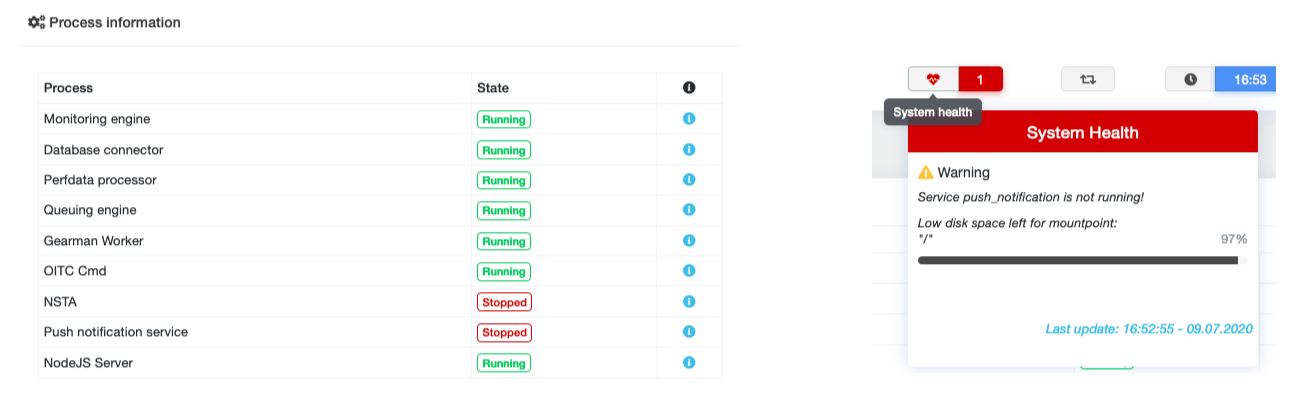Open info icon for NSTA process

(688, 301)
